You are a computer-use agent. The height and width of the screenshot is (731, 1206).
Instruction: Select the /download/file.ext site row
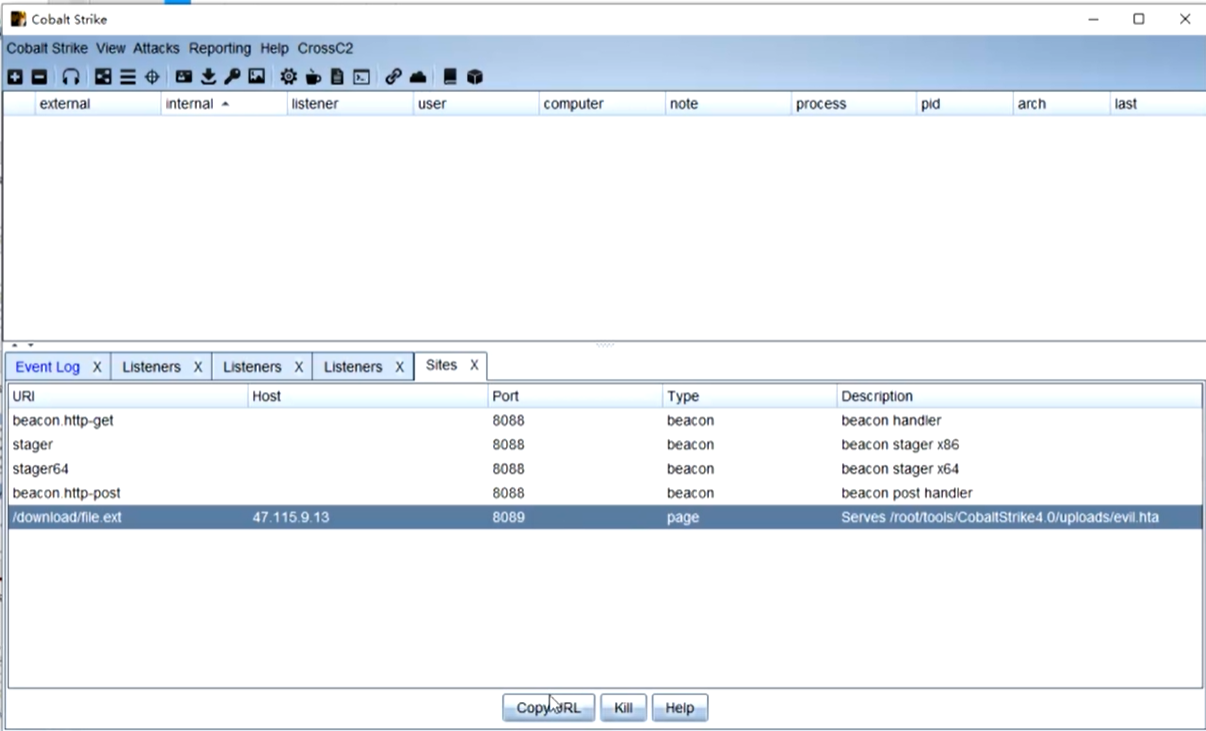click(x=605, y=517)
